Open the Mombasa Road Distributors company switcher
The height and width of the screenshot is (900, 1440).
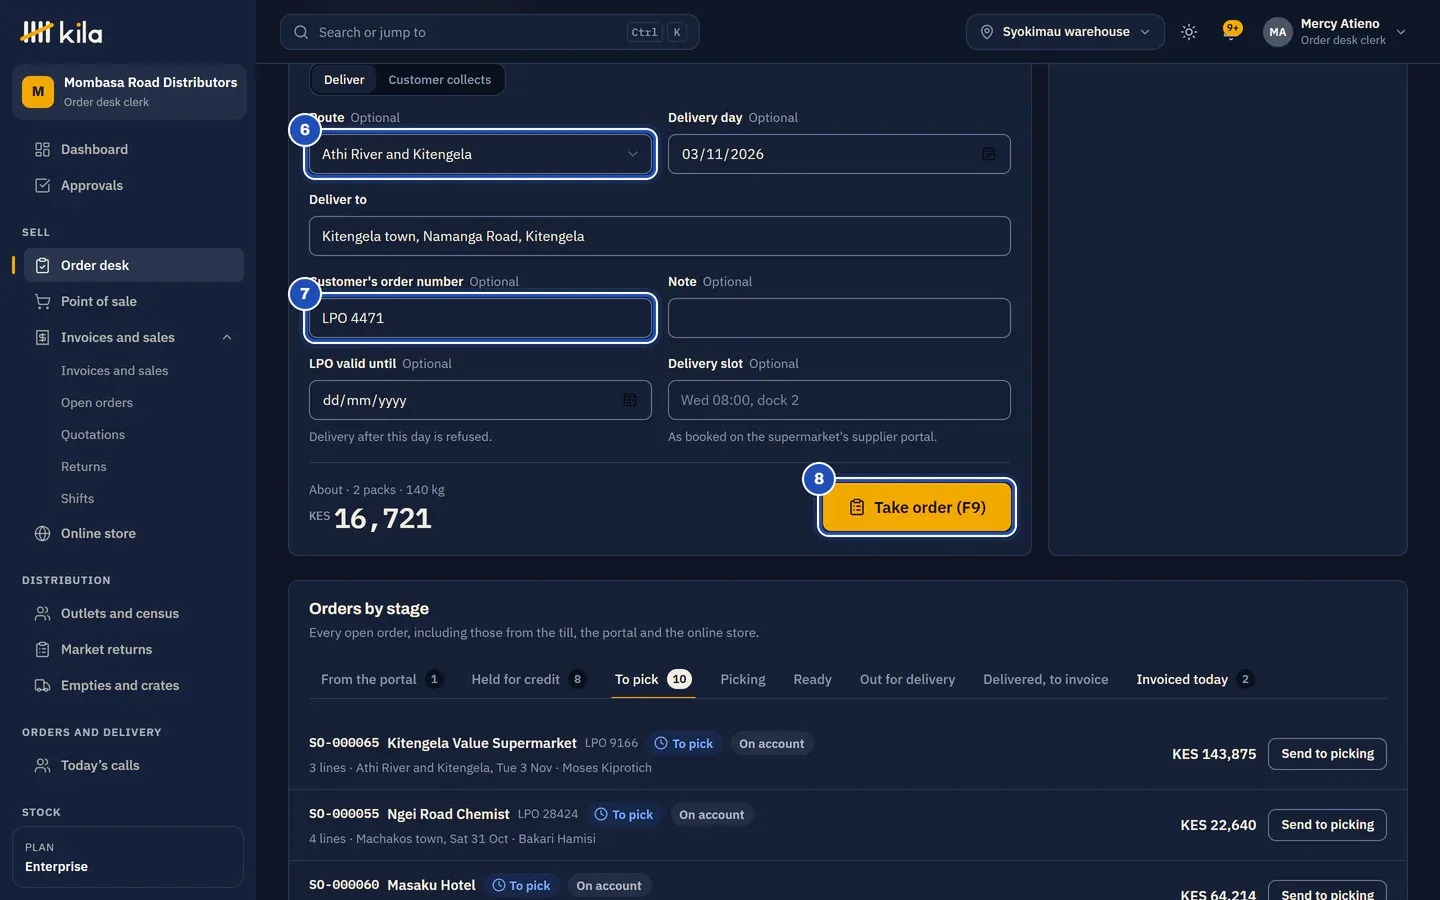click(129, 92)
